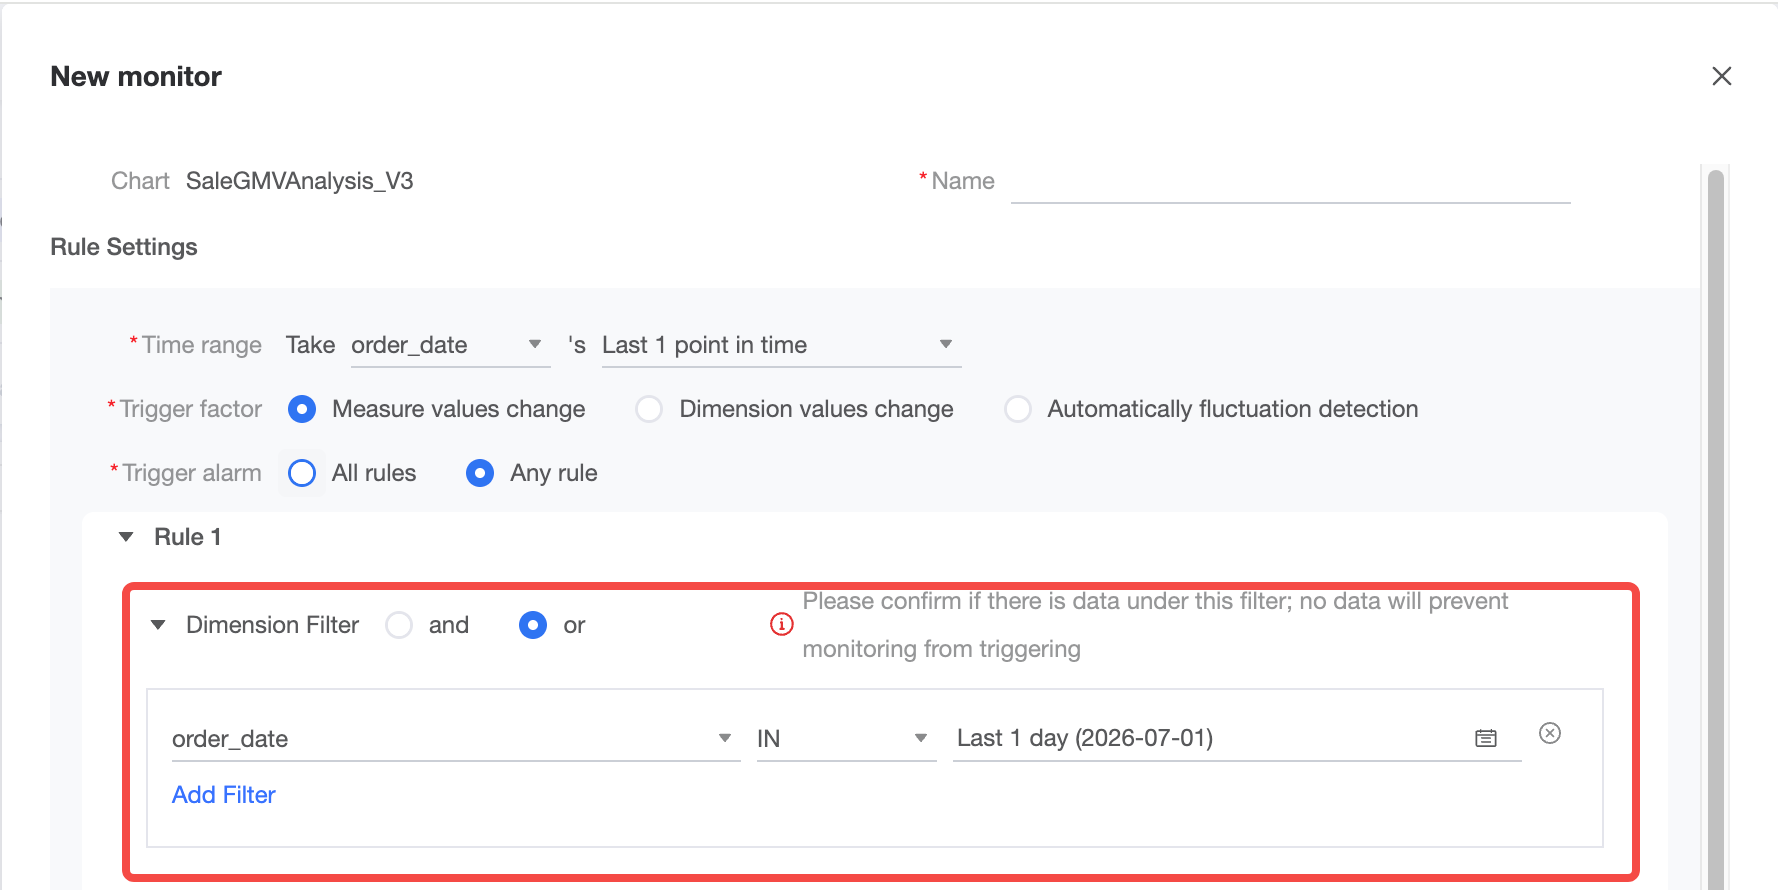Select All rules trigger alarm
Image resolution: width=1778 pixels, height=890 pixels.
pos(302,473)
